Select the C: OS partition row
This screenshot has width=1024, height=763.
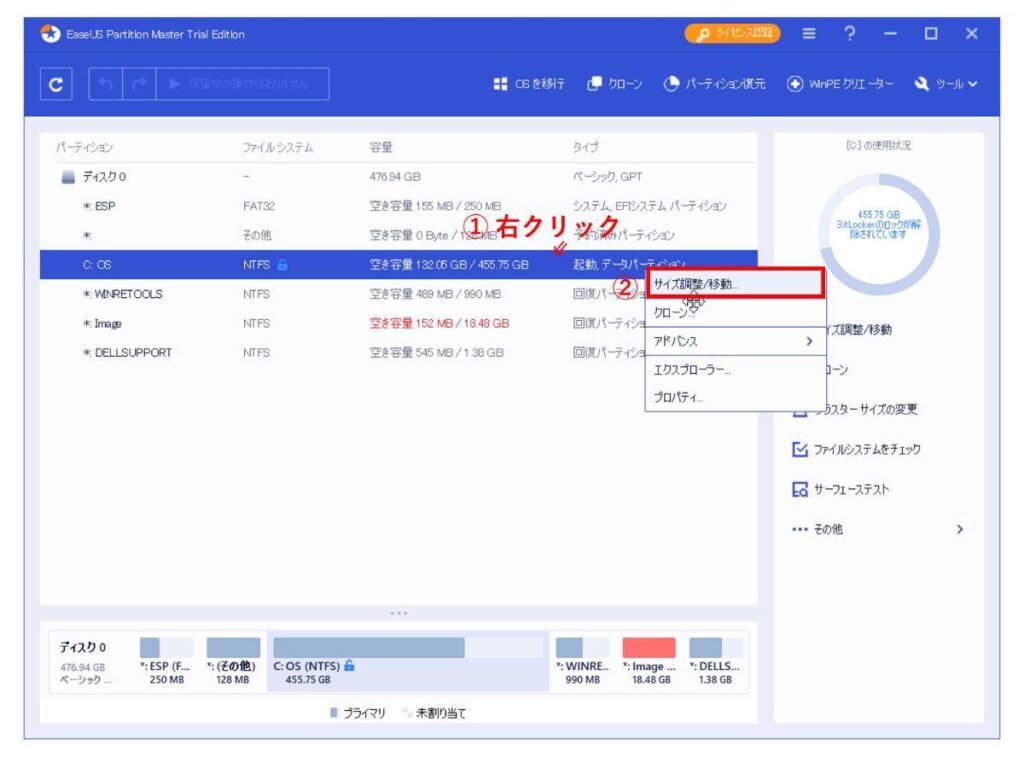398,265
